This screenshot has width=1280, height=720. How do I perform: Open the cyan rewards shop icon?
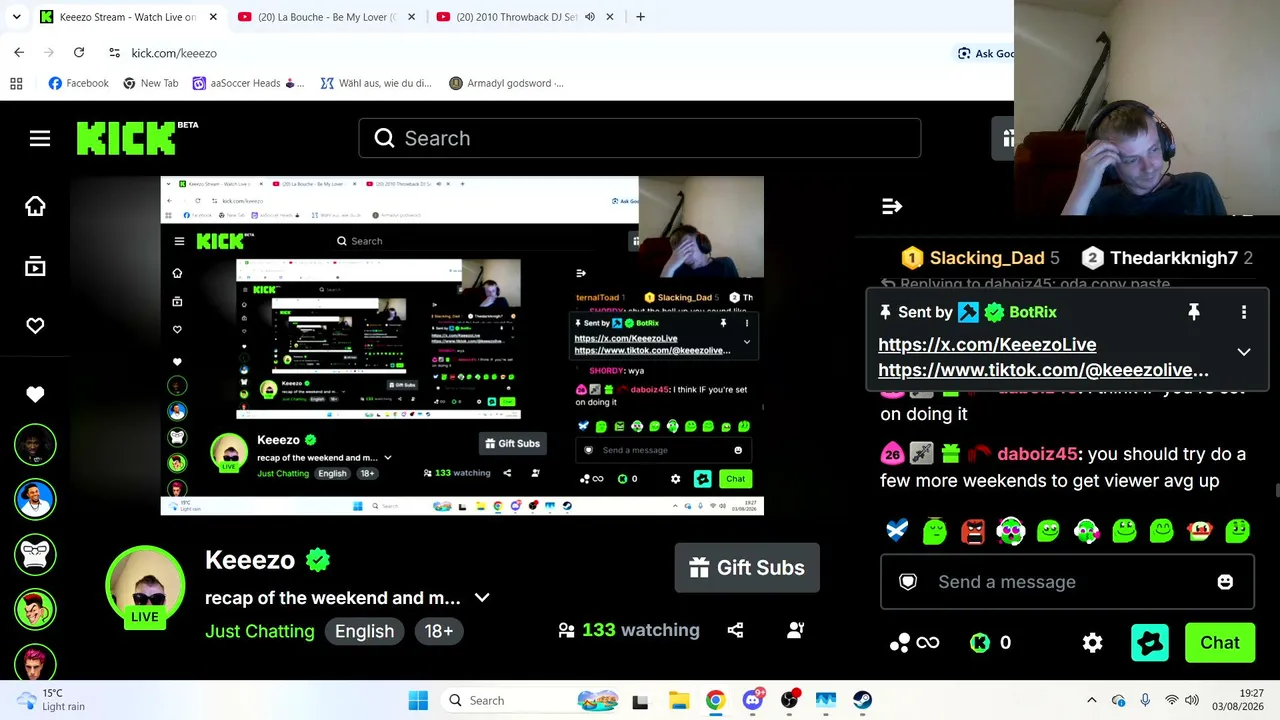tap(1150, 643)
